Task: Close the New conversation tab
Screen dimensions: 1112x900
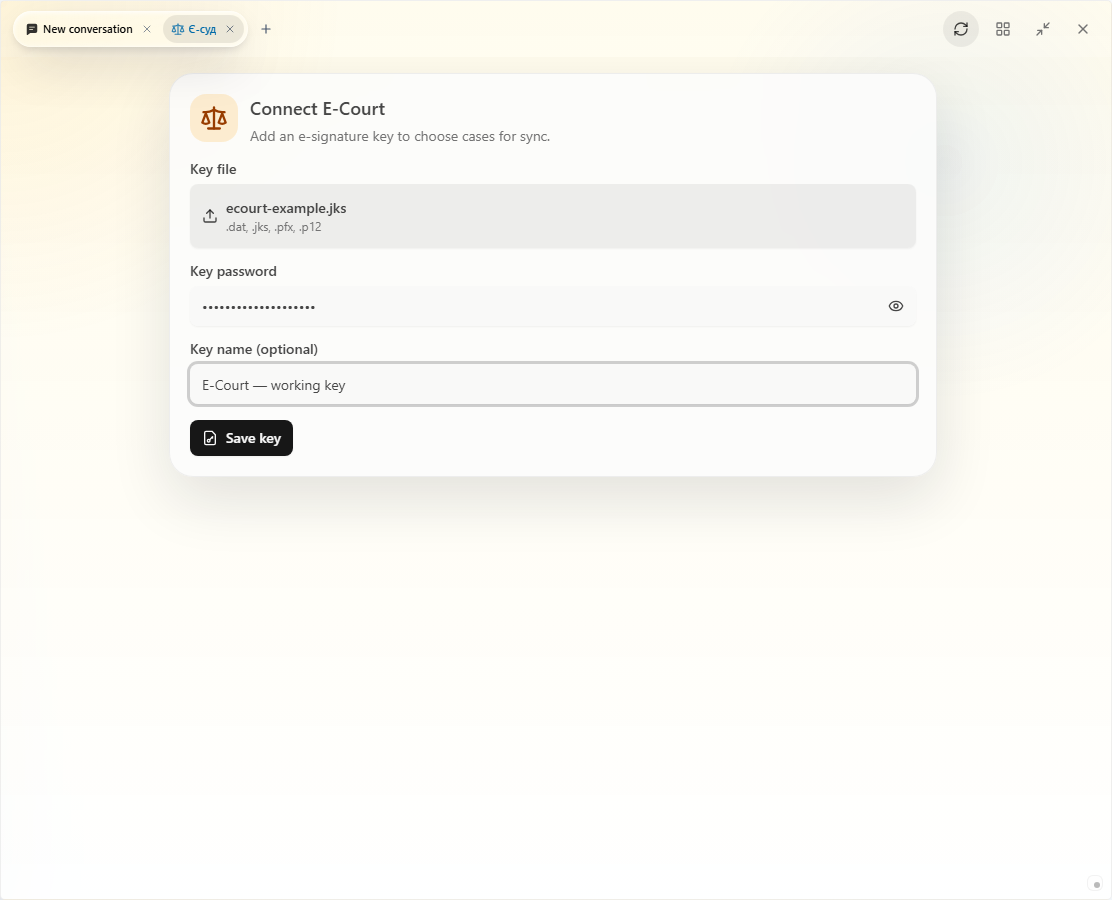Action: [147, 29]
